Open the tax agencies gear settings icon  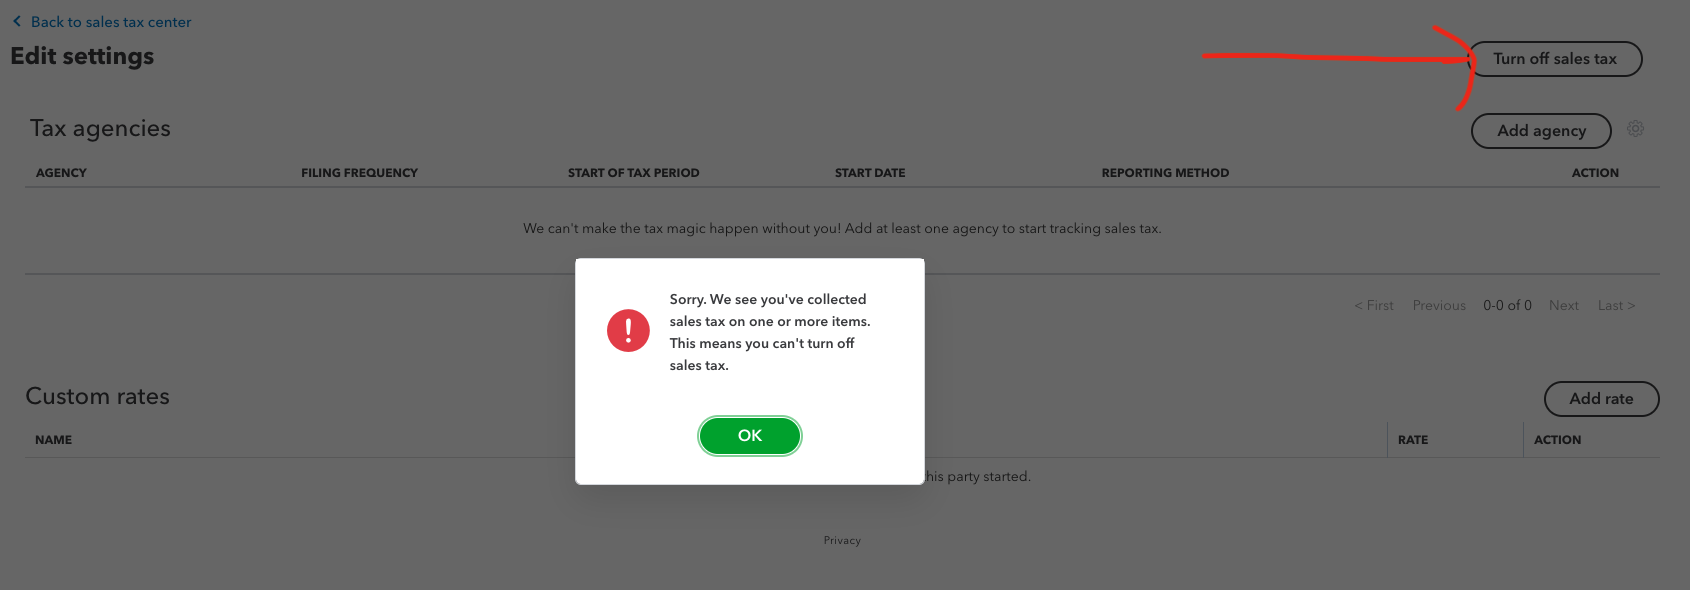click(1635, 129)
